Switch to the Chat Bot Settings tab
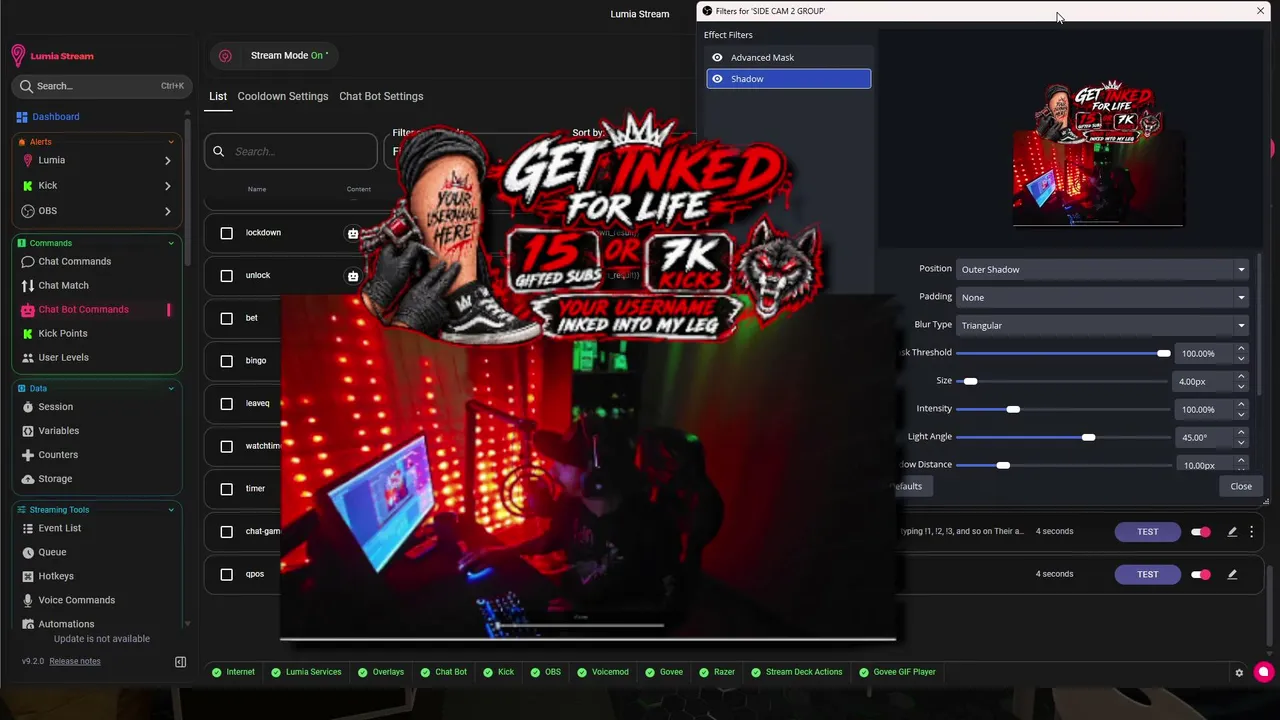This screenshot has width=1280, height=720. coord(381,97)
